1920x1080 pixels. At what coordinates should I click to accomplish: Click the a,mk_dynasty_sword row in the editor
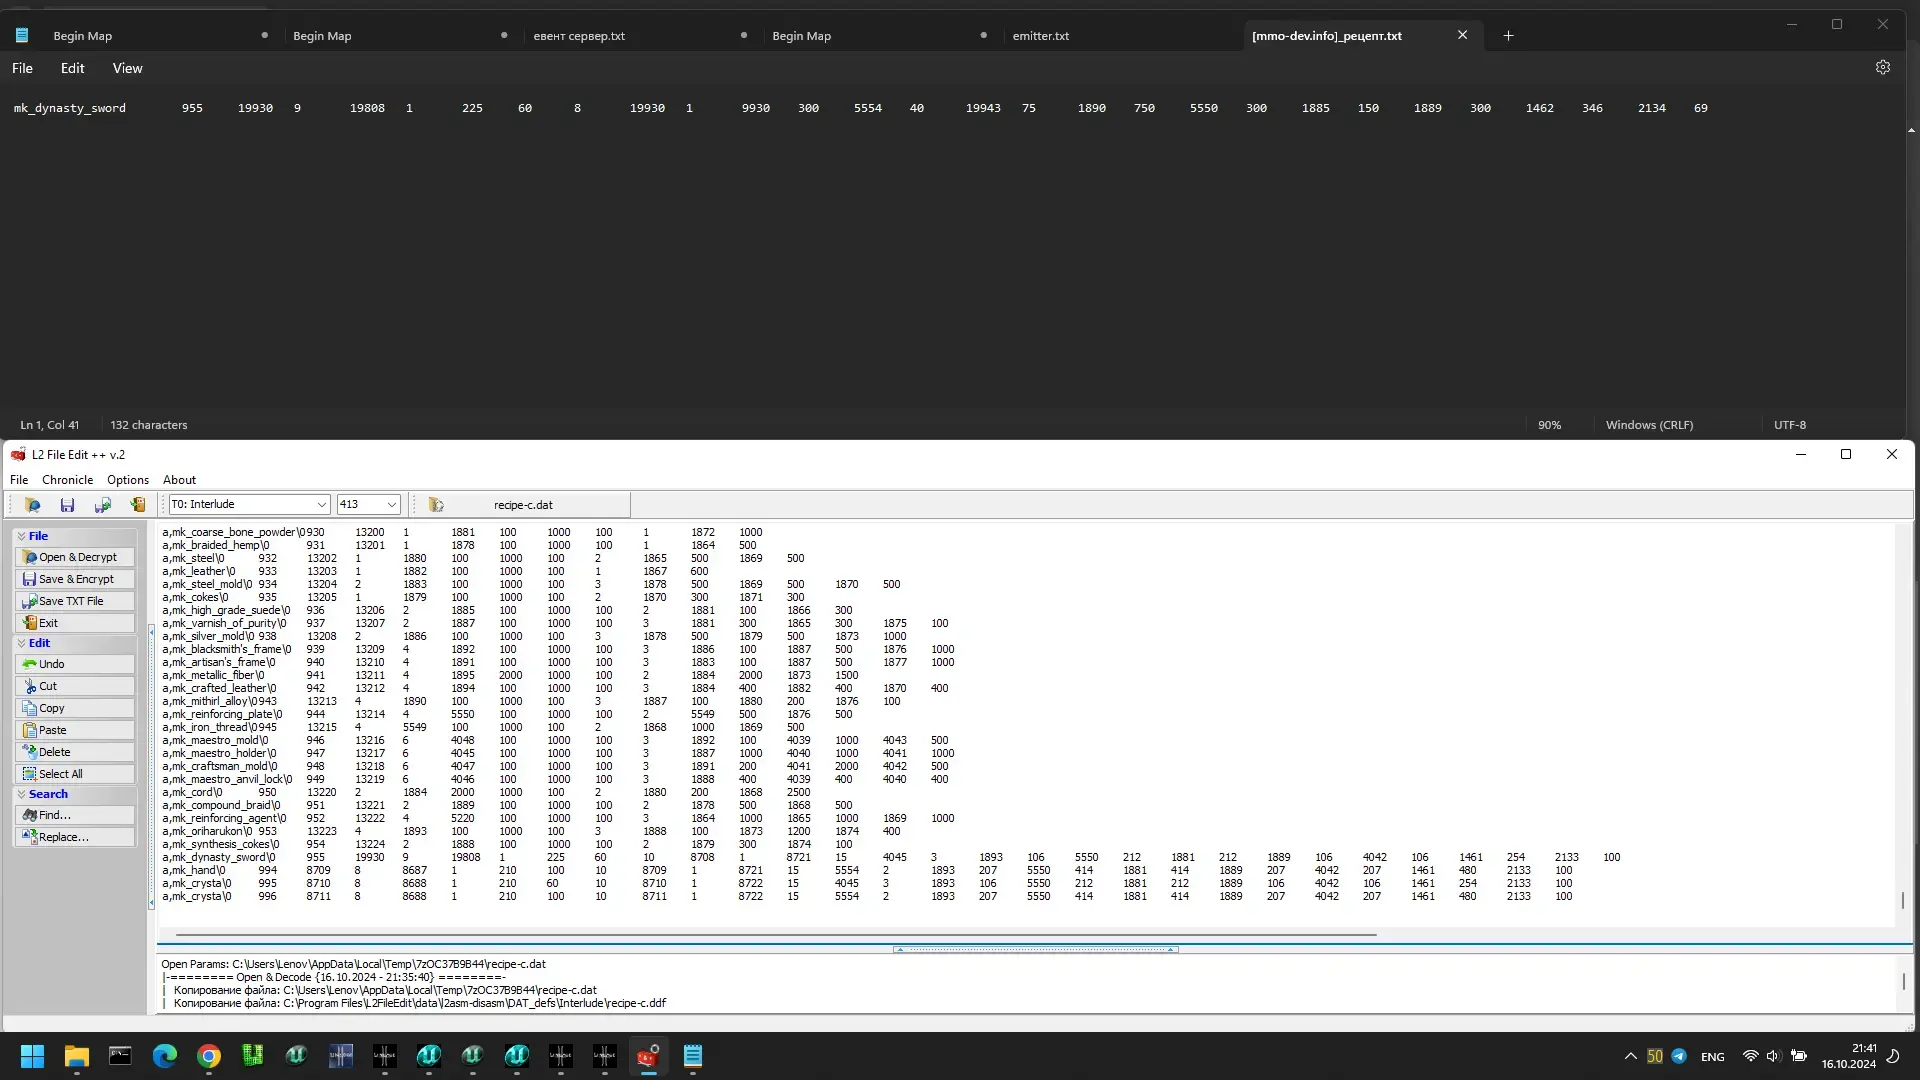point(891,857)
